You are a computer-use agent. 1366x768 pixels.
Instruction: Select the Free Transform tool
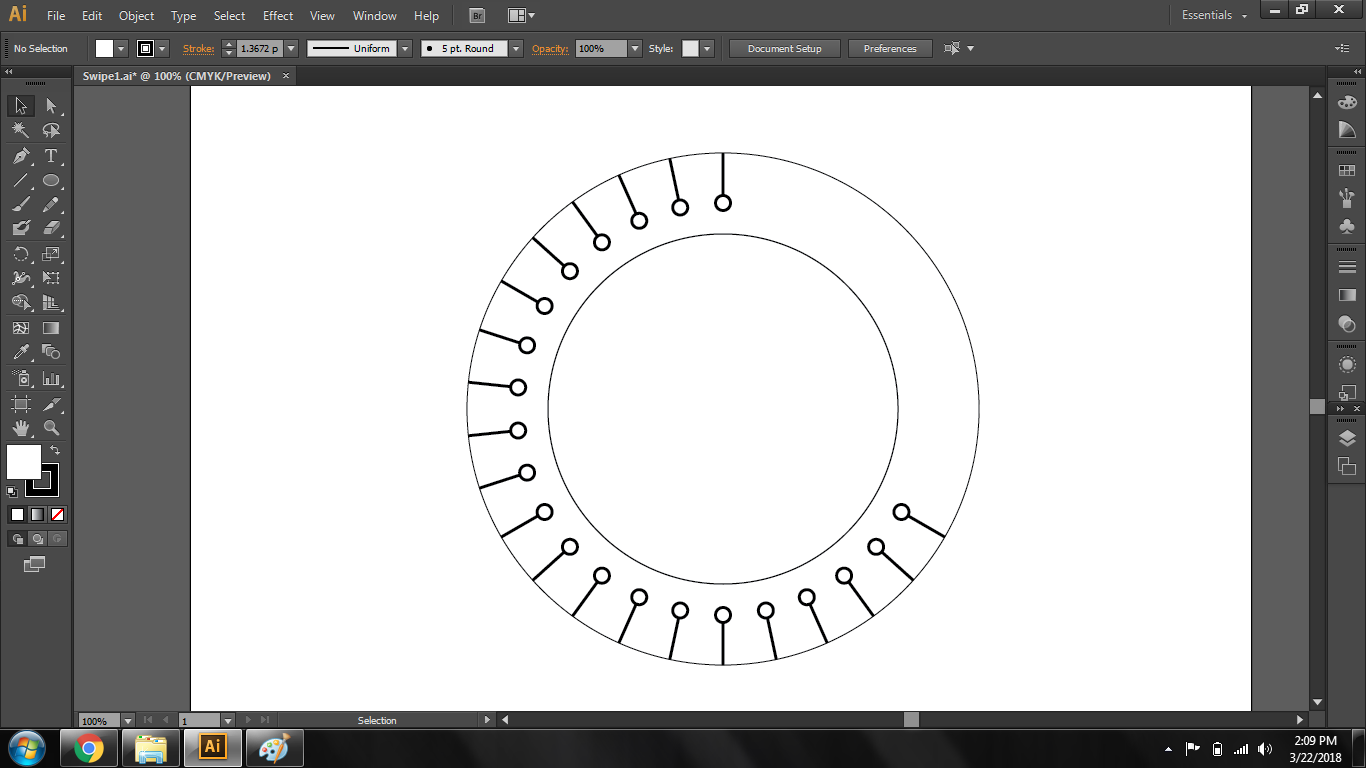(51, 278)
